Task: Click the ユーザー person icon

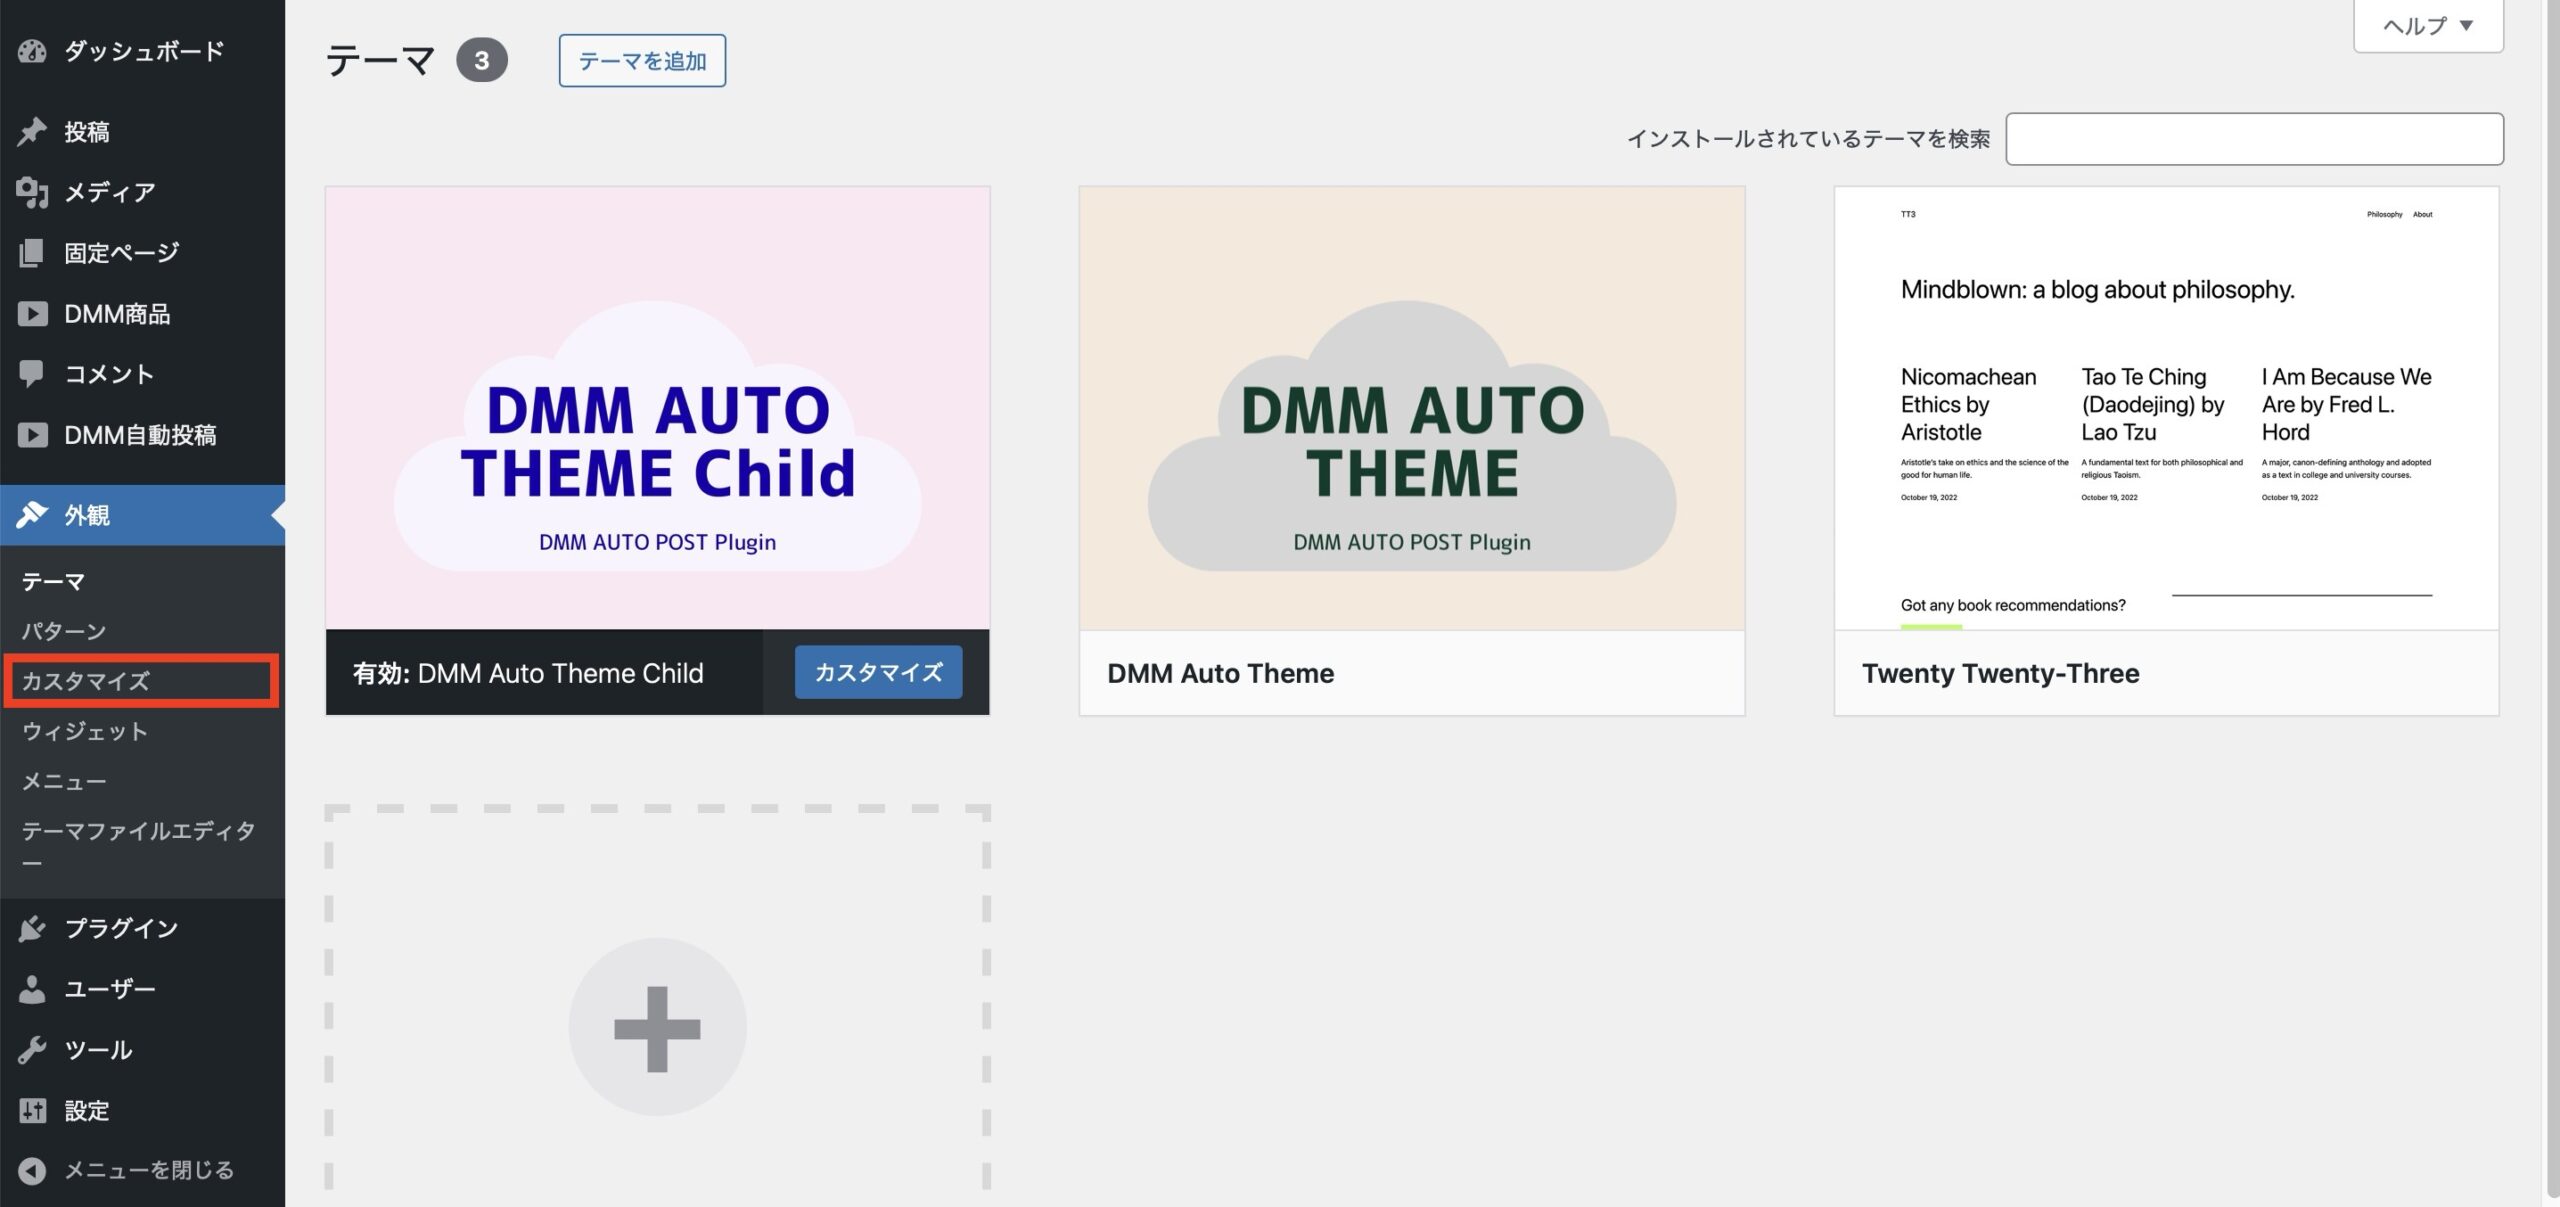Action: [x=32, y=989]
